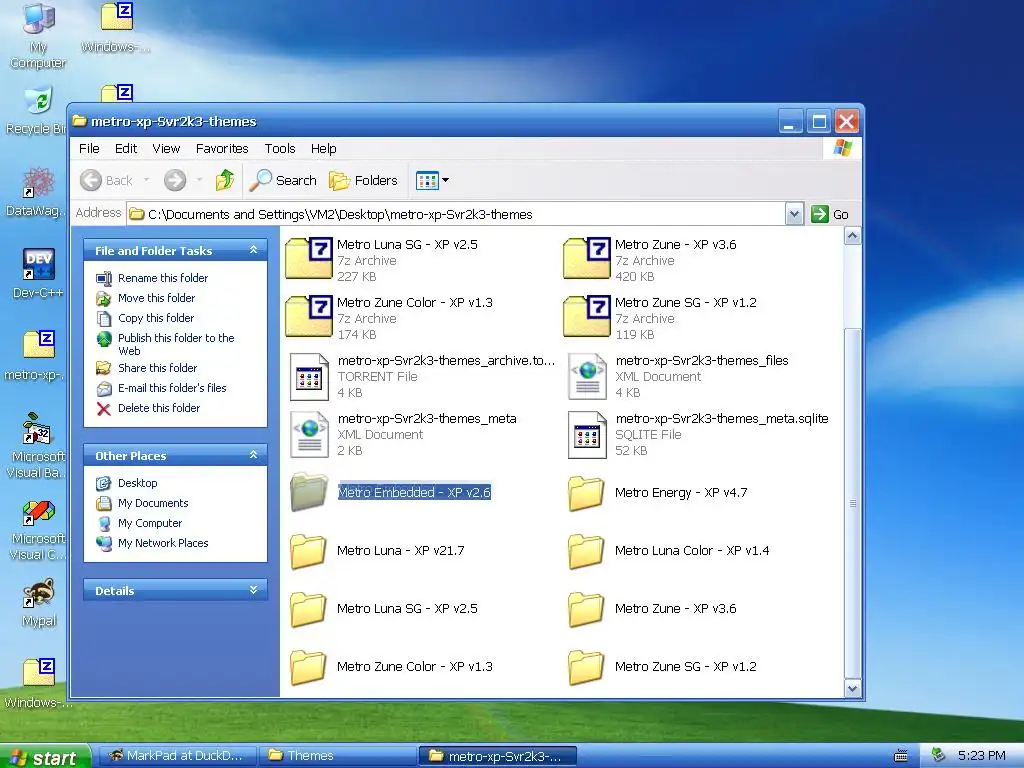Select Metro Zune XP v3.6 7z archive icon

[x=587, y=258]
